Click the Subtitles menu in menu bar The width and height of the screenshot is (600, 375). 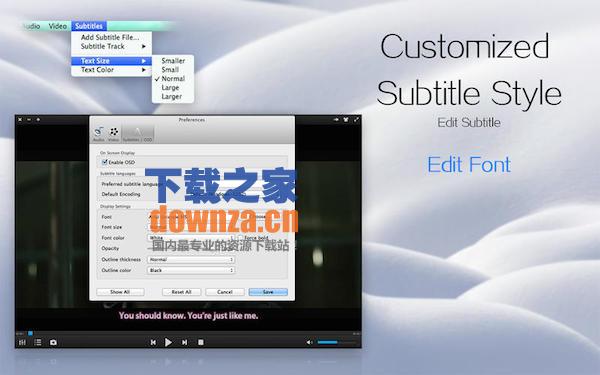[89, 26]
